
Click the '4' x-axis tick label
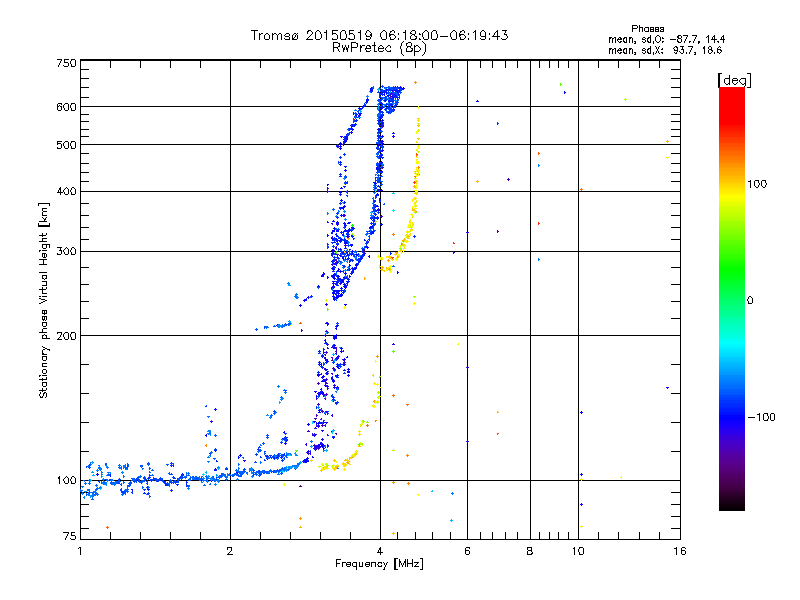(380, 552)
